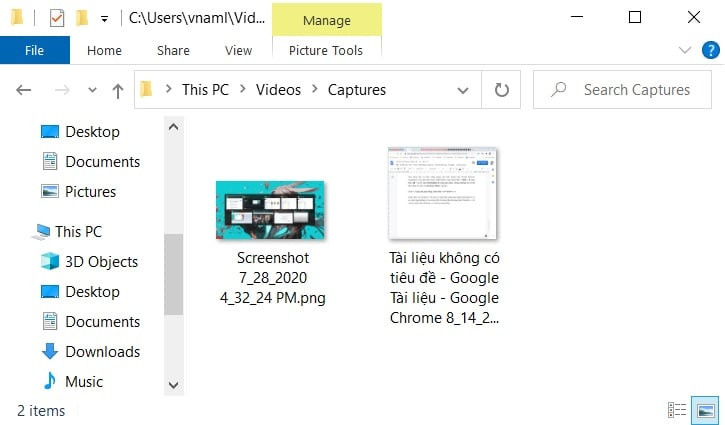725x425 pixels.
Task: Expand the address bar history dropdown
Action: click(x=465, y=90)
